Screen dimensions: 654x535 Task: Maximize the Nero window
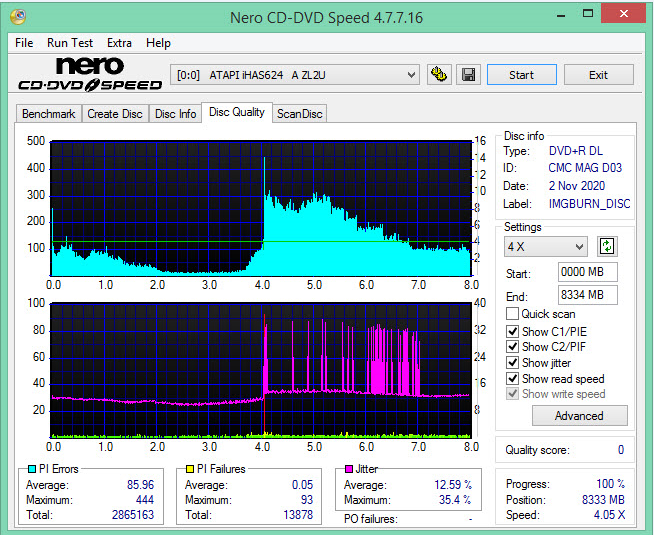[x=588, y=14]
